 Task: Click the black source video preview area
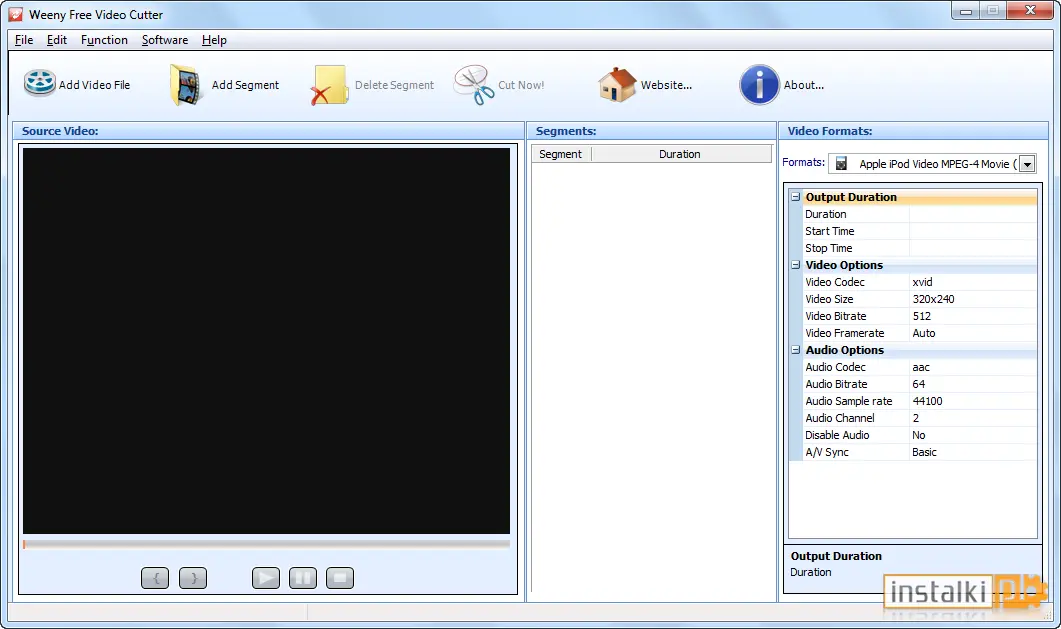pyautogui.click(x=267, y=341)
